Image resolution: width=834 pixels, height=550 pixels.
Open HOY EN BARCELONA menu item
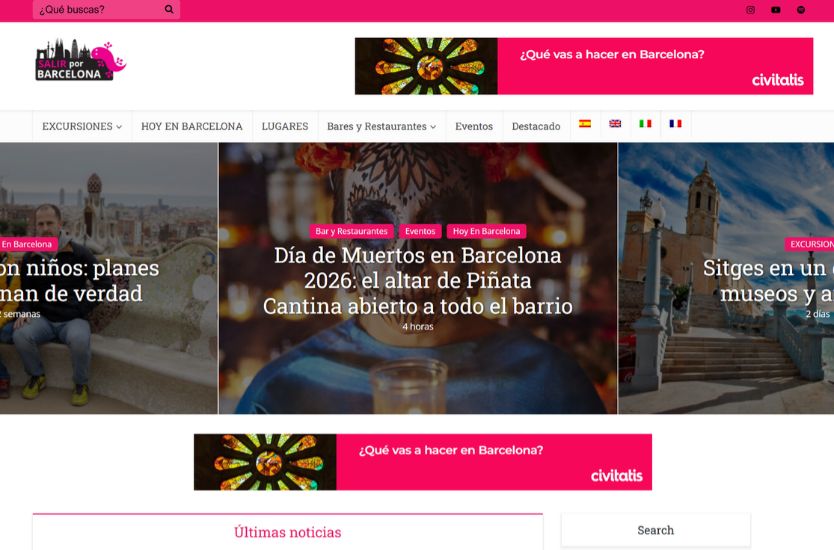tap(191, 127)
